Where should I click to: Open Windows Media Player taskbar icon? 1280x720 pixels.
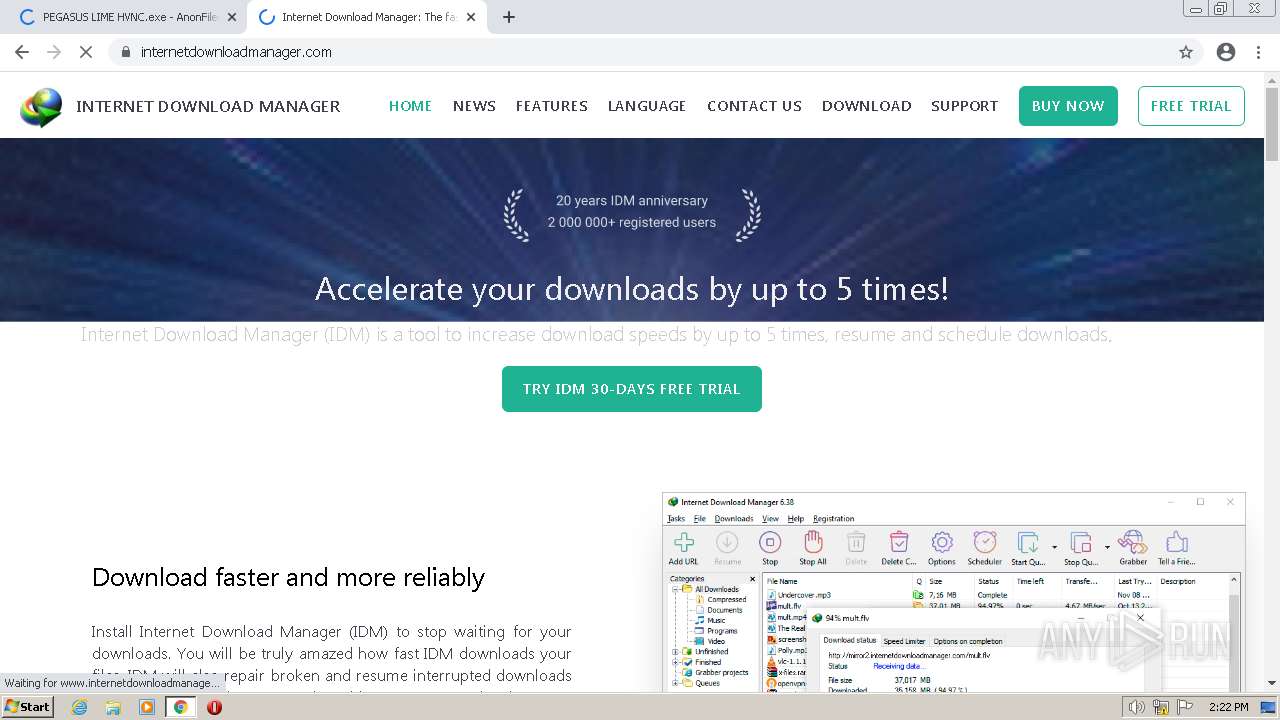coord(147,707)
